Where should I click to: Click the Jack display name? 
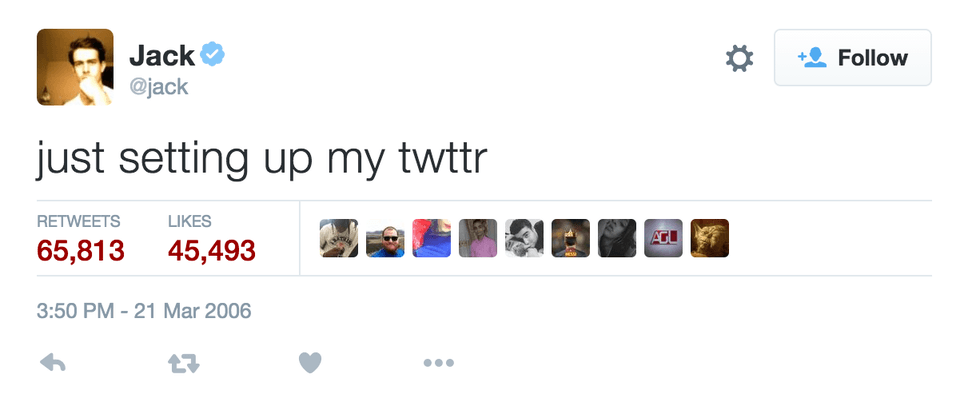(160, 56)
